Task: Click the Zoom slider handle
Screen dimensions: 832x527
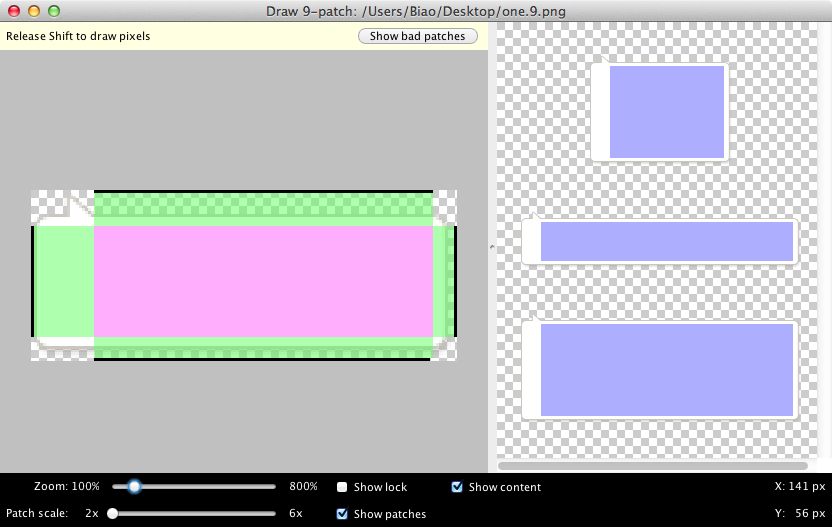Action: click(135, 486)
